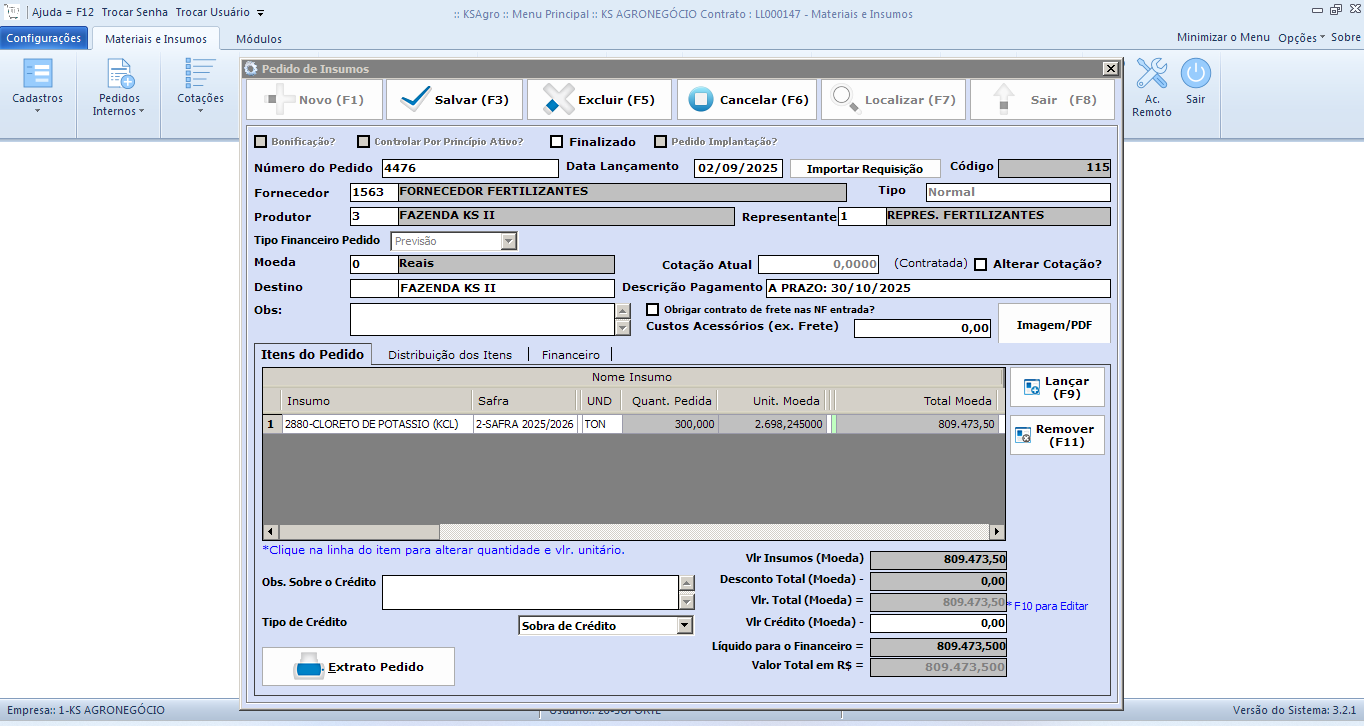Screen dimensions: 1364x726
Task: Check the Alterar Cotação? checkbox
Action: (981, 265)
